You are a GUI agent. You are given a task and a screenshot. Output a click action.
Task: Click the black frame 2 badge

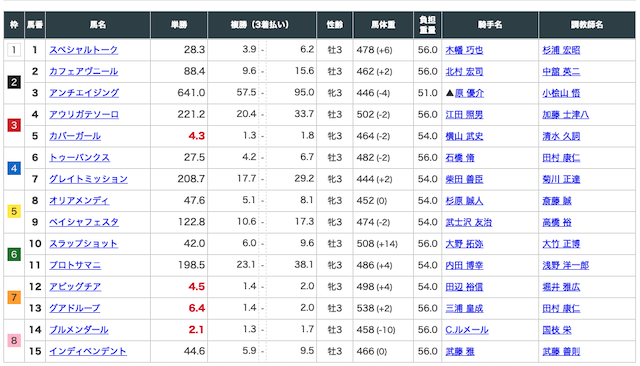pyautogui.click(x=14, y=82)
